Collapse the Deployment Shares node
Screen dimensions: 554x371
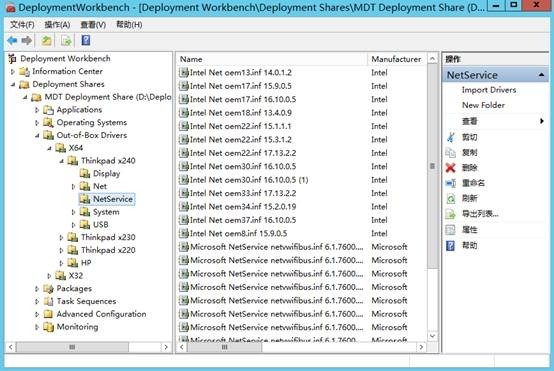click(13, 84)
